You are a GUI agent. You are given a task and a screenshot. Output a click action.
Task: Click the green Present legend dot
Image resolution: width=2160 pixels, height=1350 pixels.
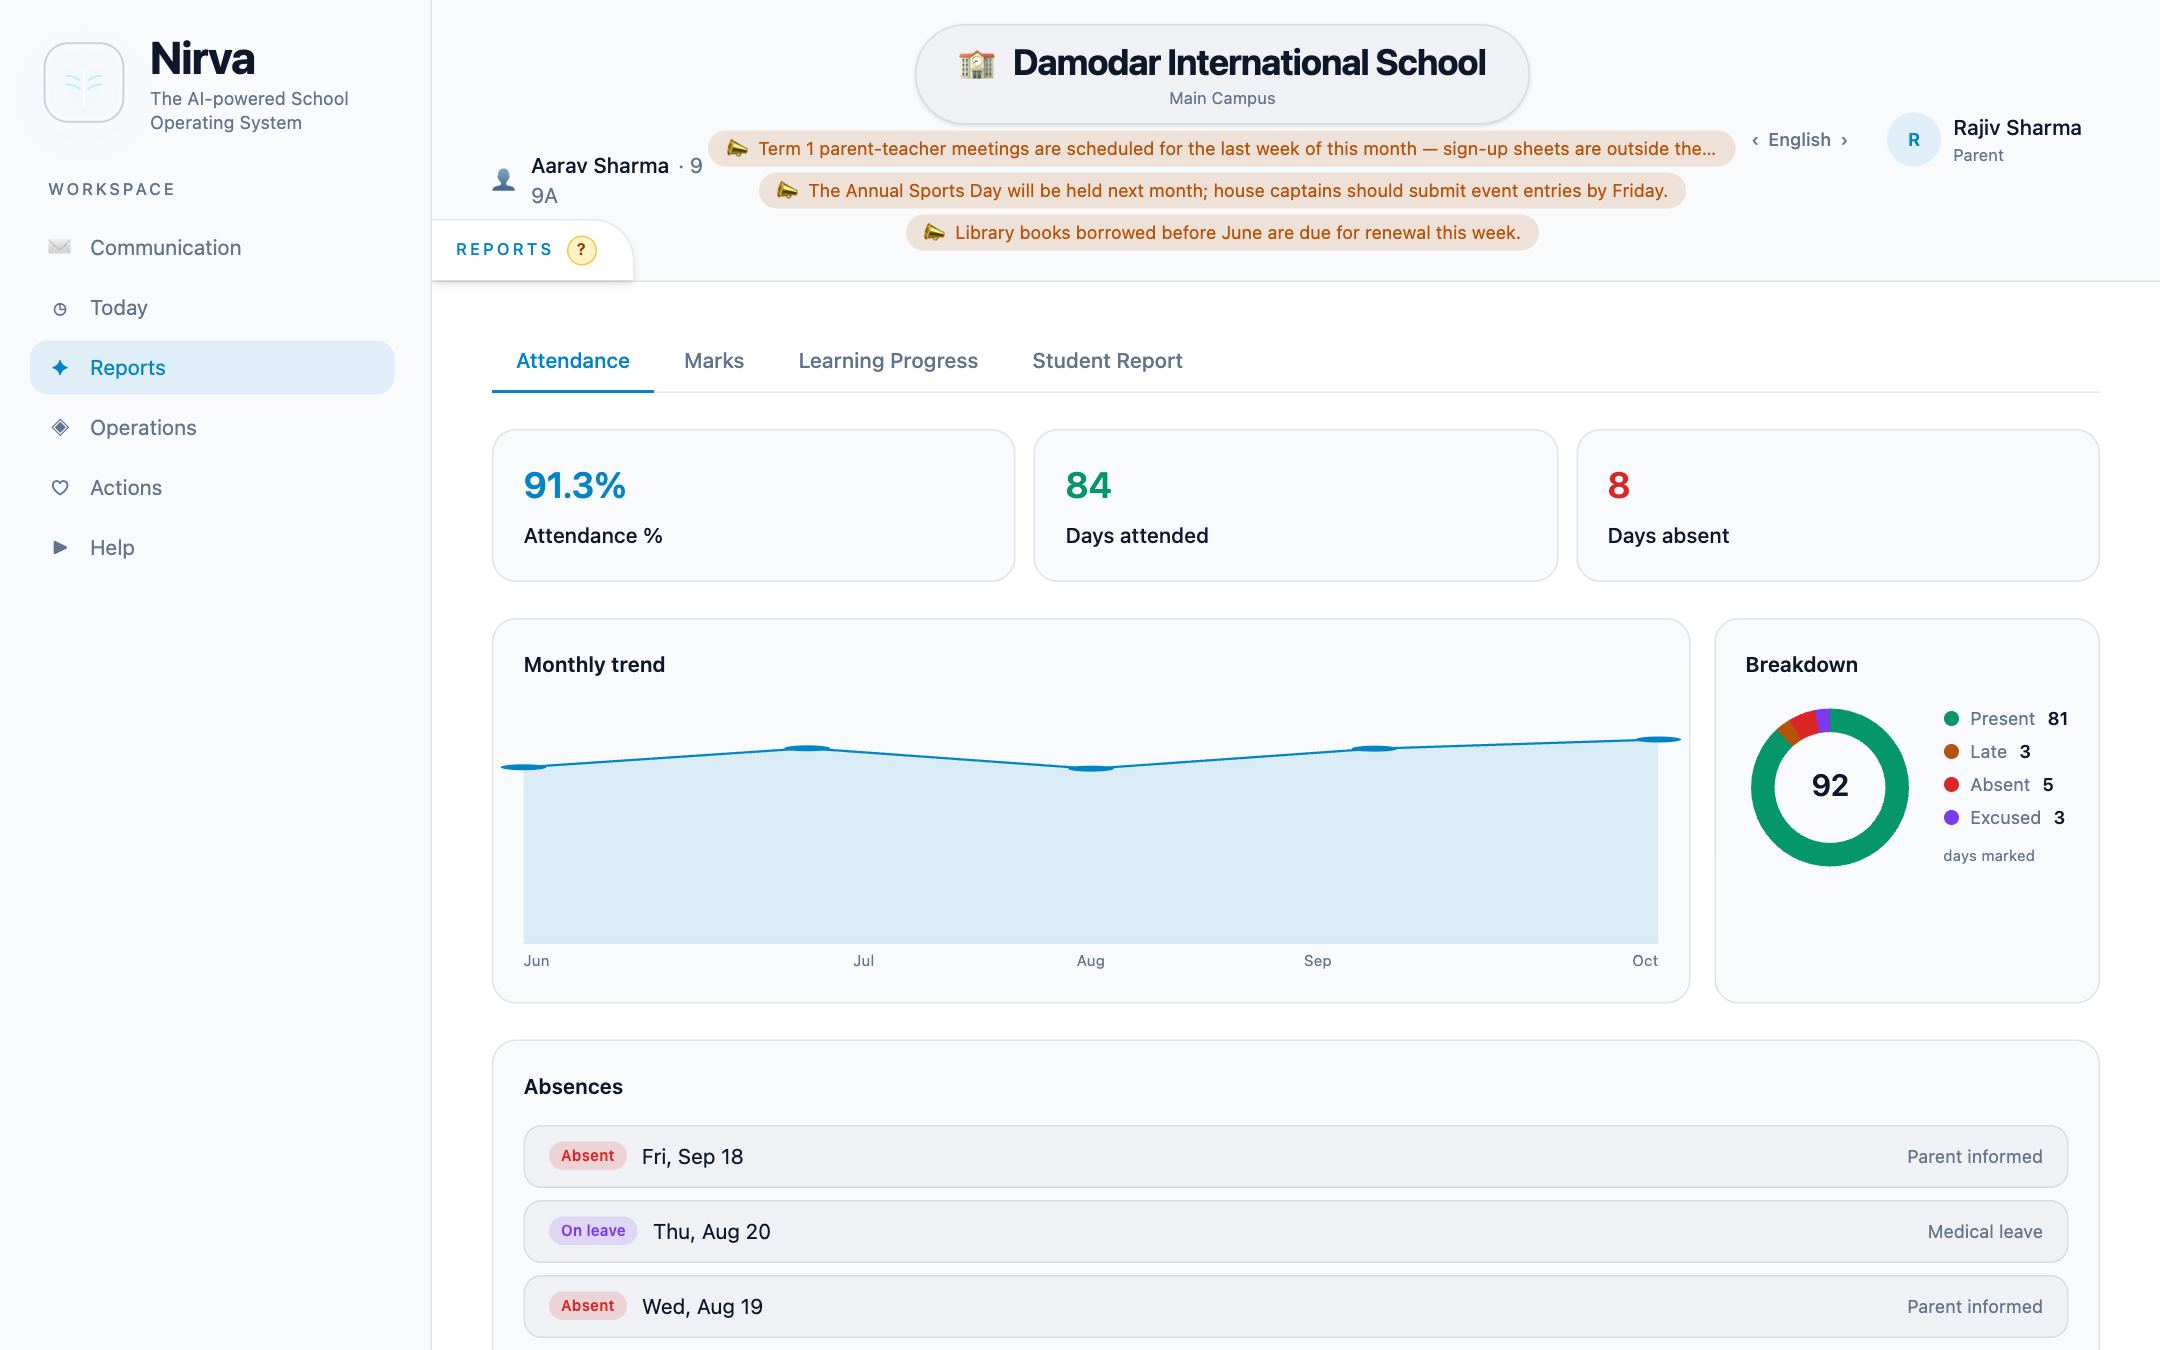click(1951, 718)
